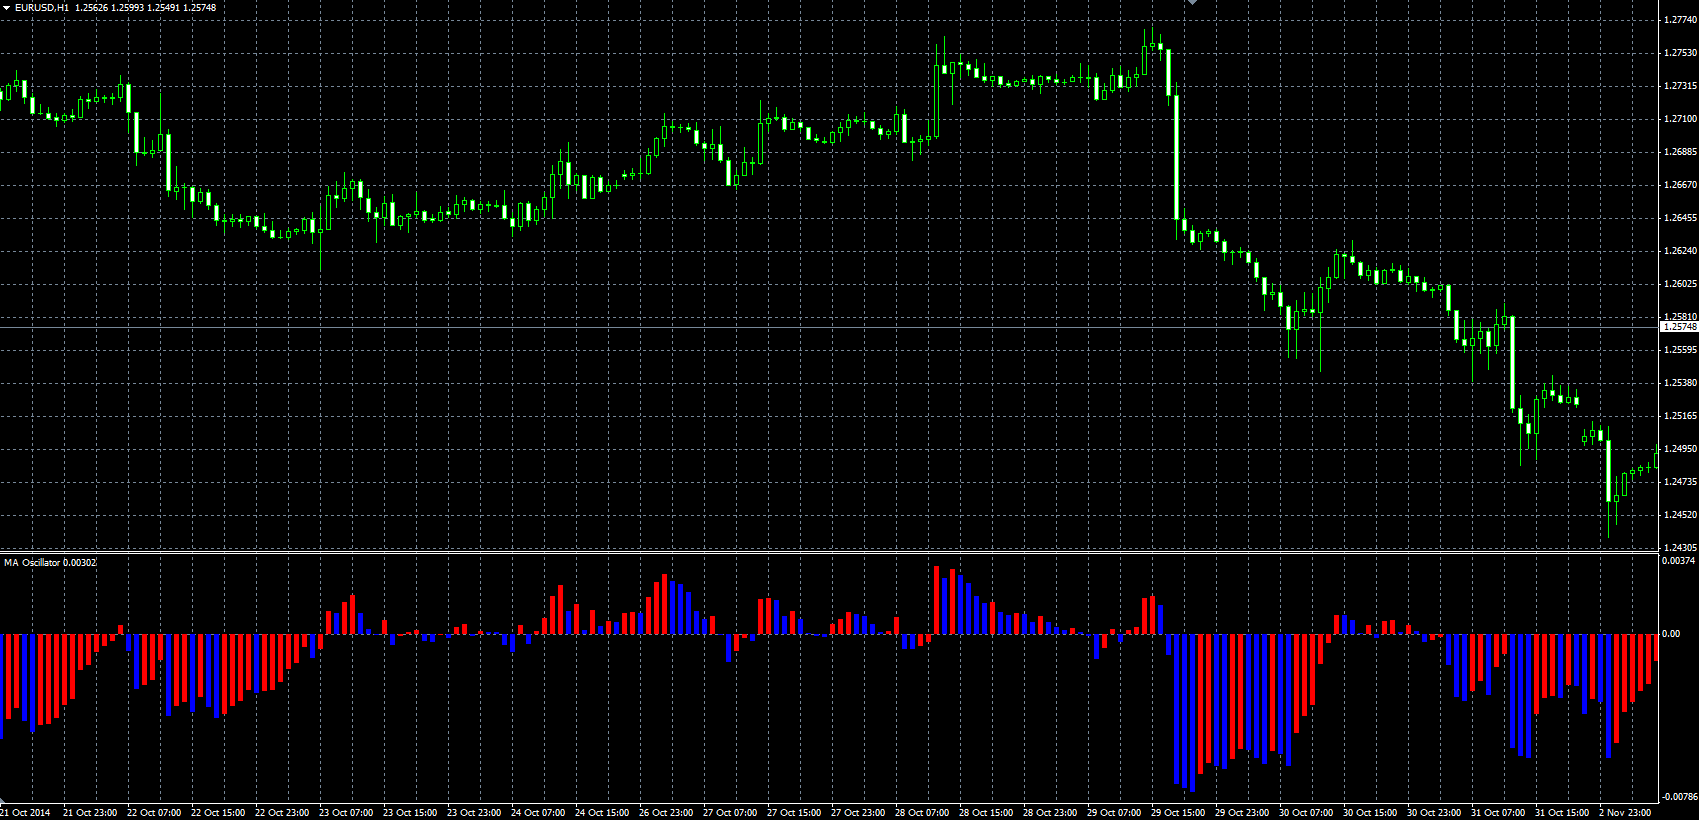Click the 31 Oct 07:00 time label
The image size is (1699, 820).
(x=1498, y=813)
